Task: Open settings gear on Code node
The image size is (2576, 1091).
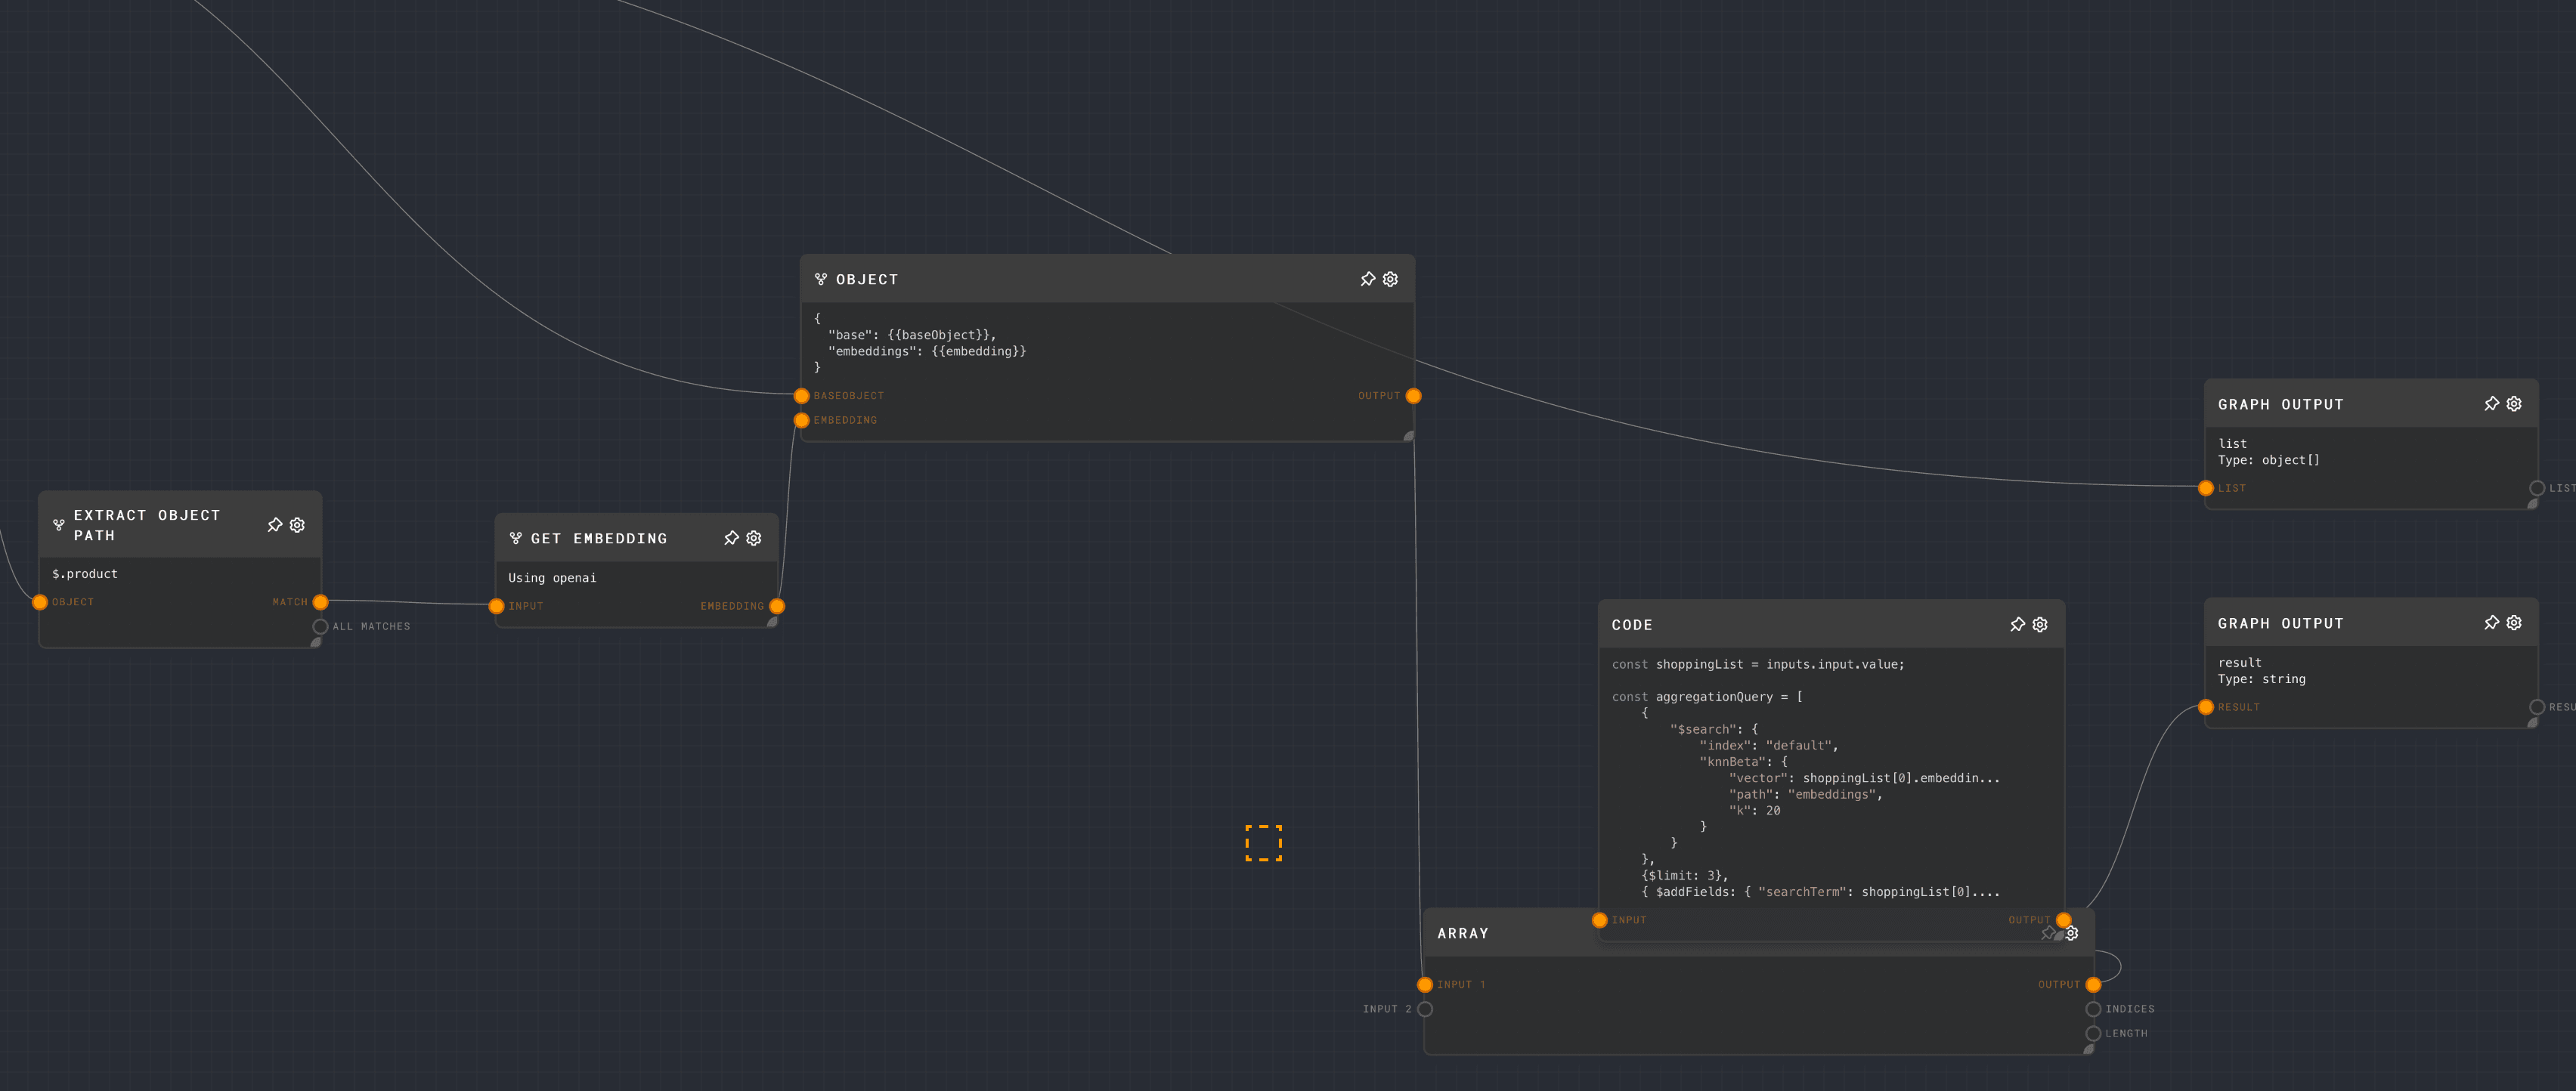Action: pos(2040,624)
